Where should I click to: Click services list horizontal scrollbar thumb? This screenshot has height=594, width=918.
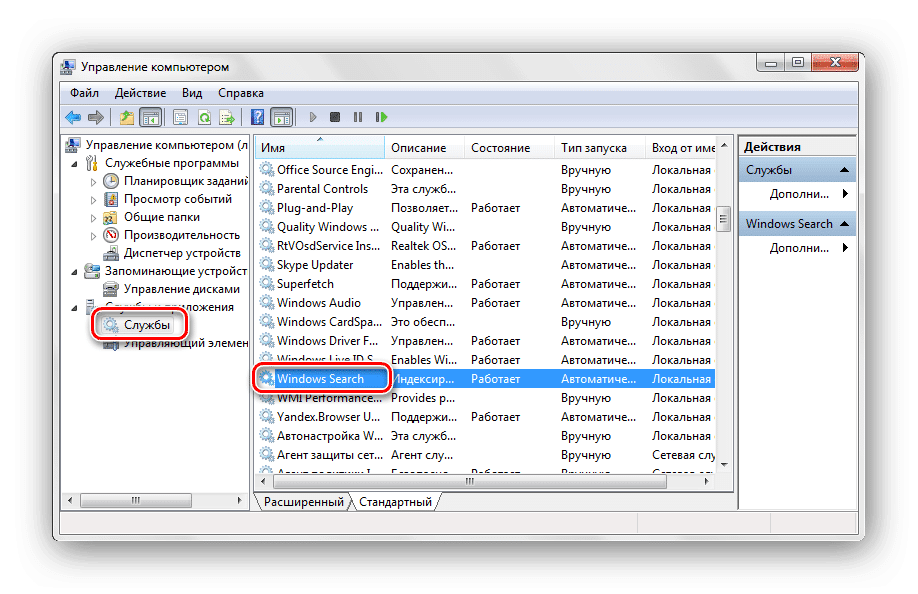click(470, 482)
